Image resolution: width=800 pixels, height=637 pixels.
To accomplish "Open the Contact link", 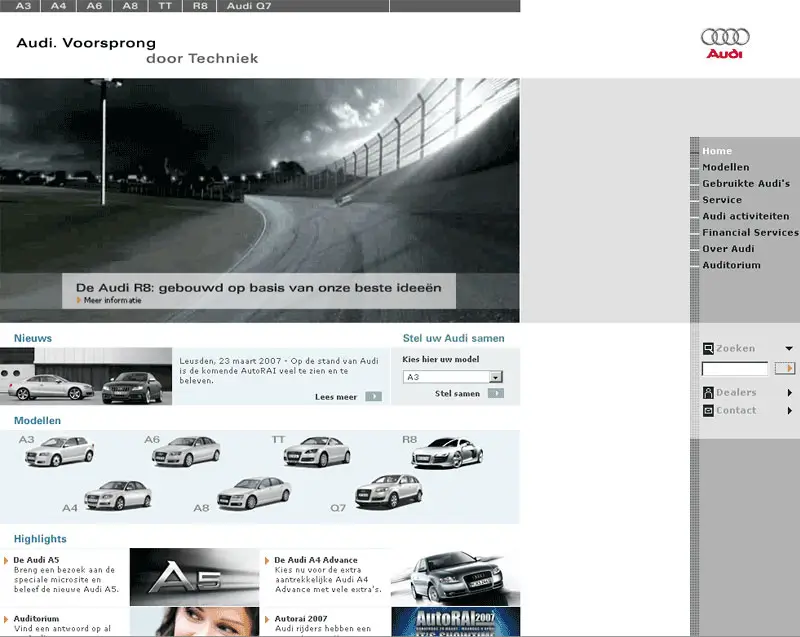I will tap(736, 411).
